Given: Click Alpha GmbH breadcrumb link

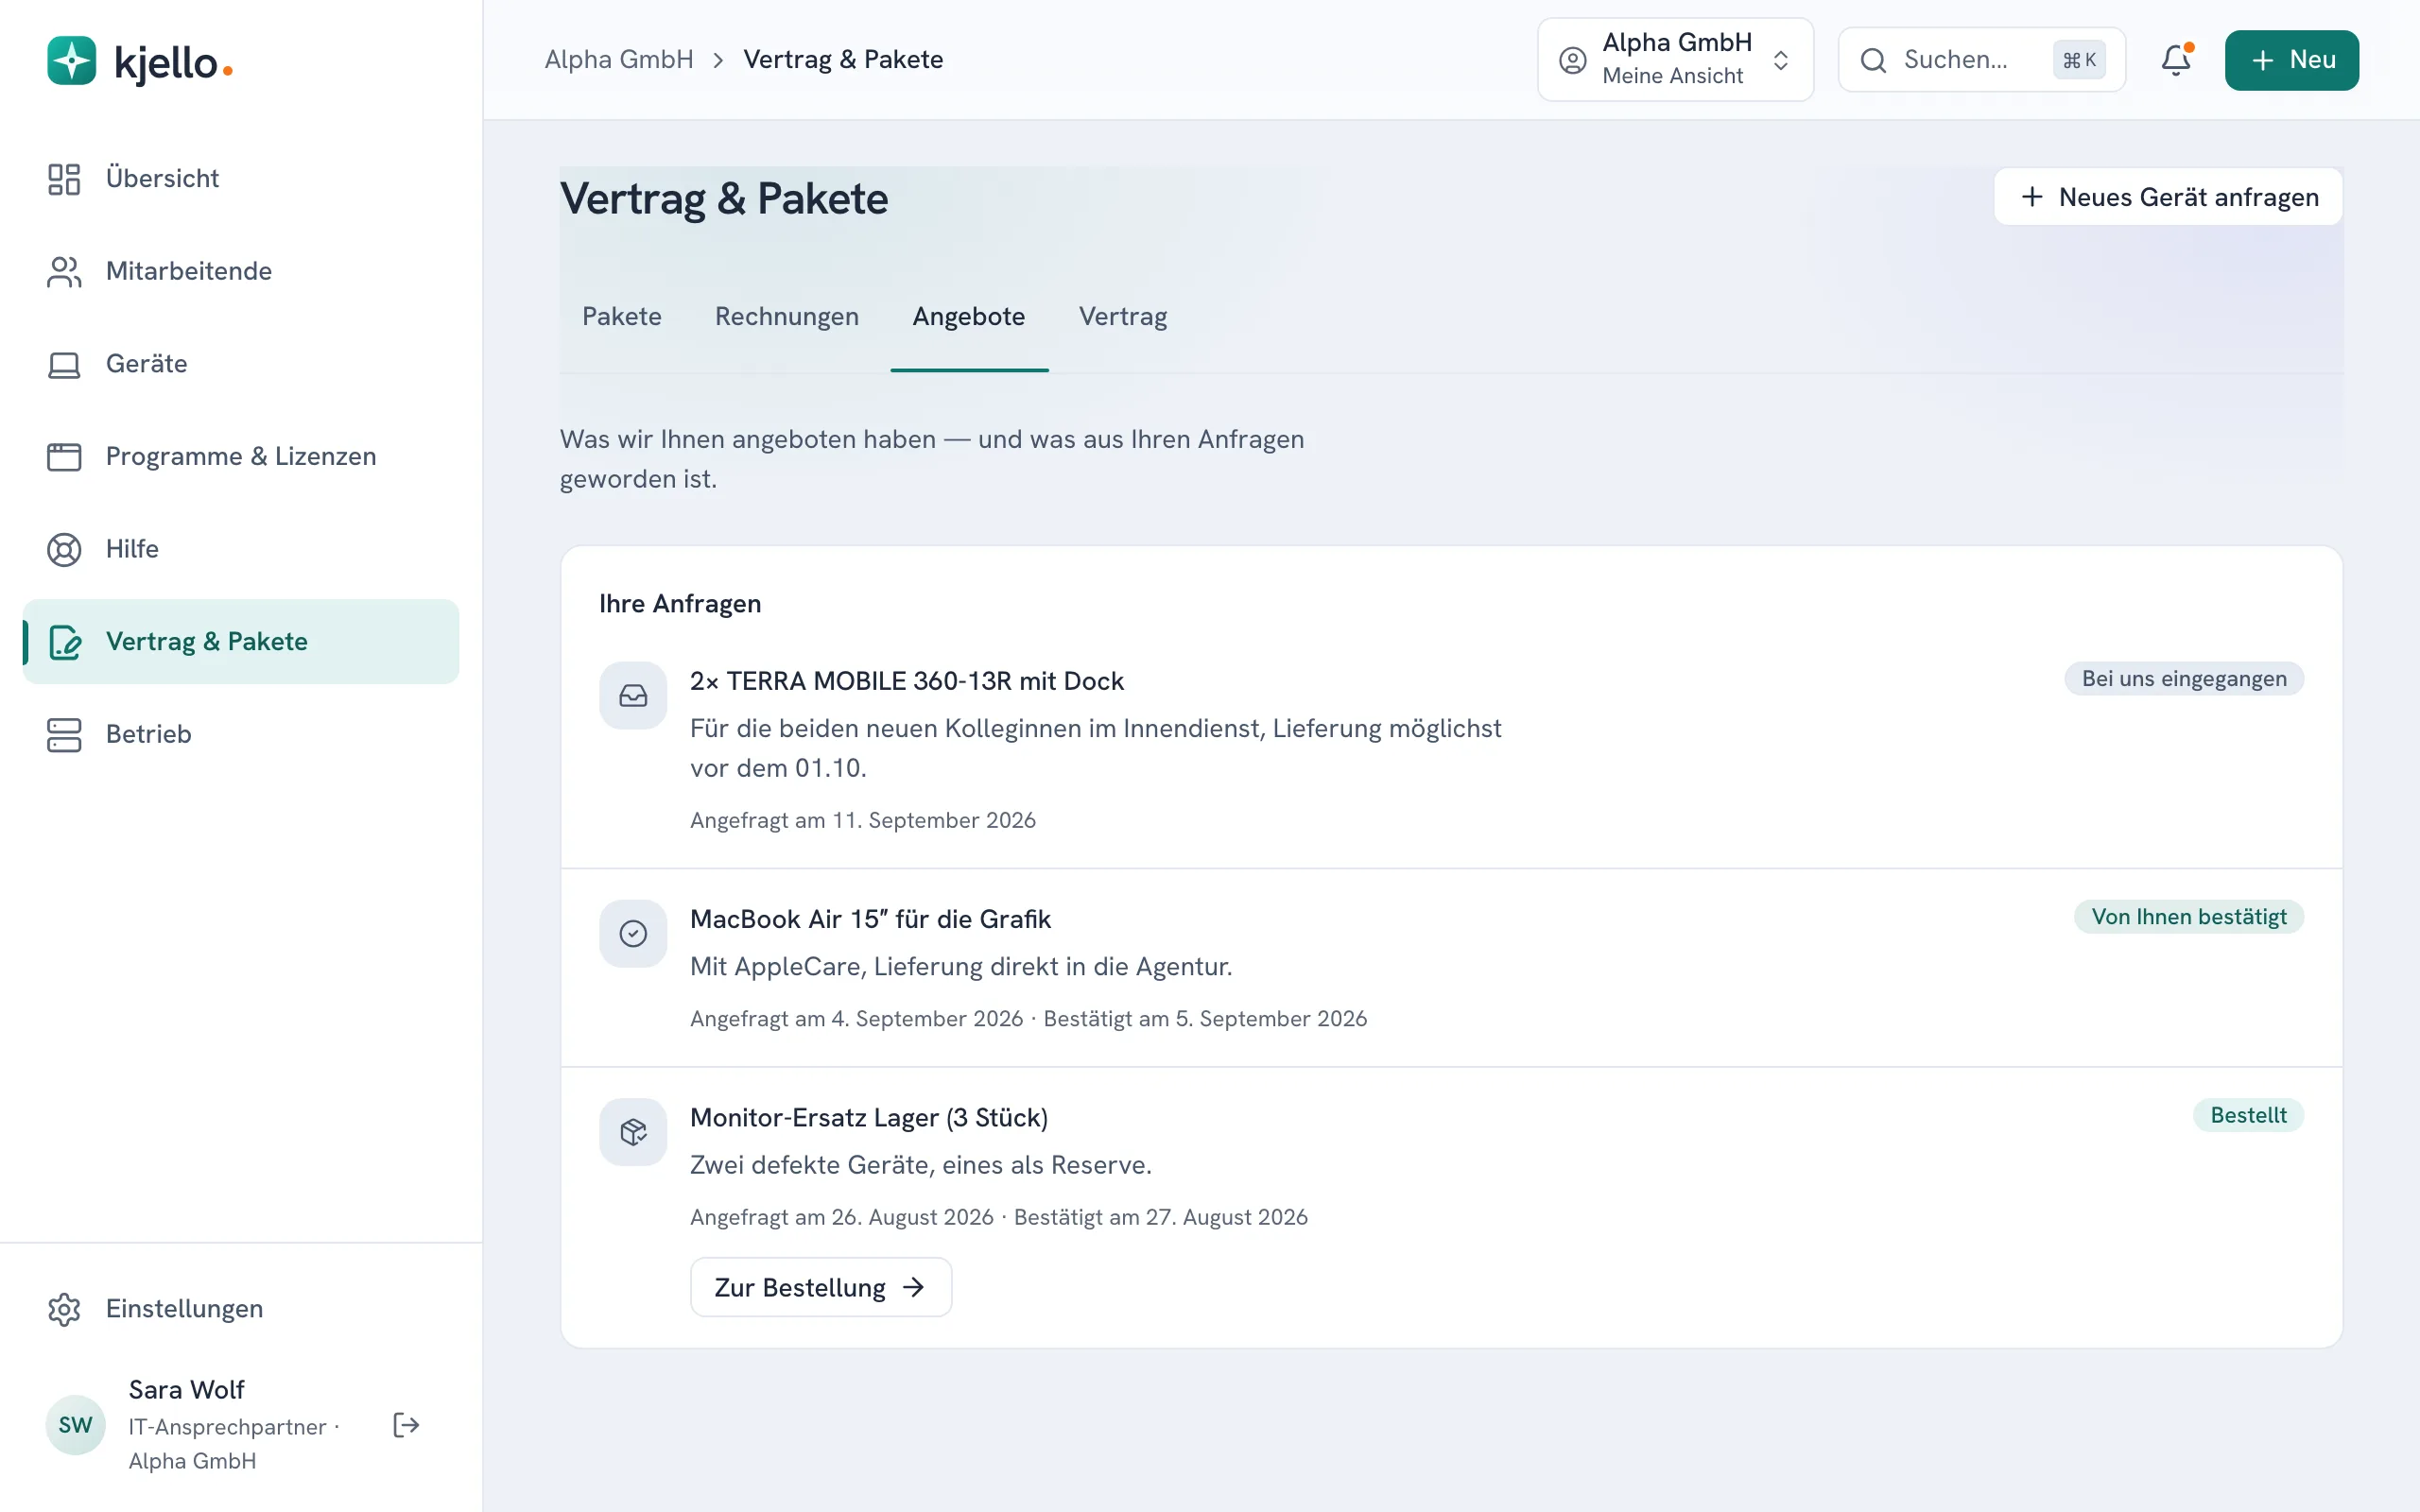Looking at the screenshot, I should 619,60.
